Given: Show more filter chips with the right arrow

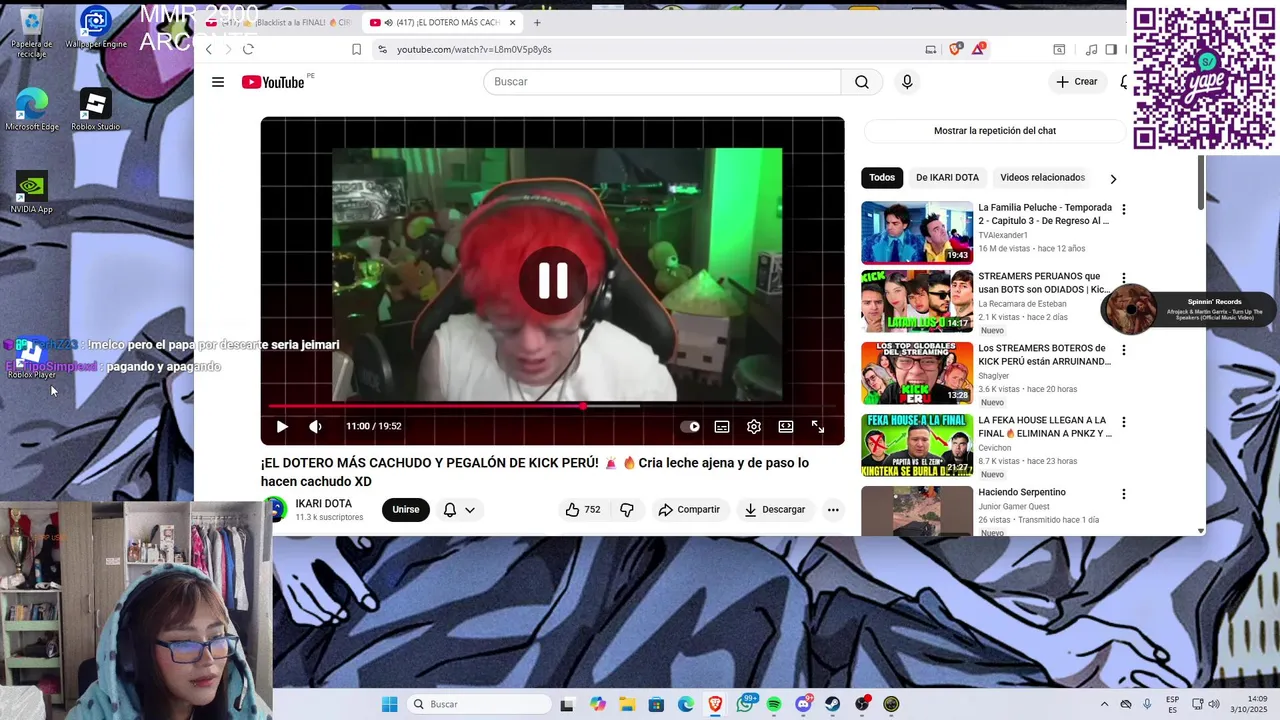Looking at the screenshot, I should click(1113, 179).
